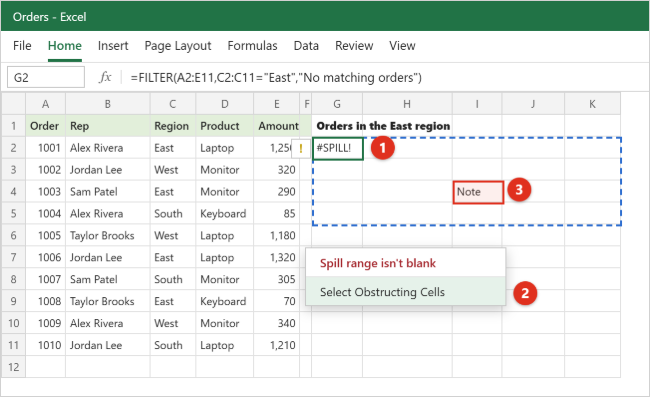The height and width of the screenshot is (397, 650).
Task: Select column H header
Action: 407,104
